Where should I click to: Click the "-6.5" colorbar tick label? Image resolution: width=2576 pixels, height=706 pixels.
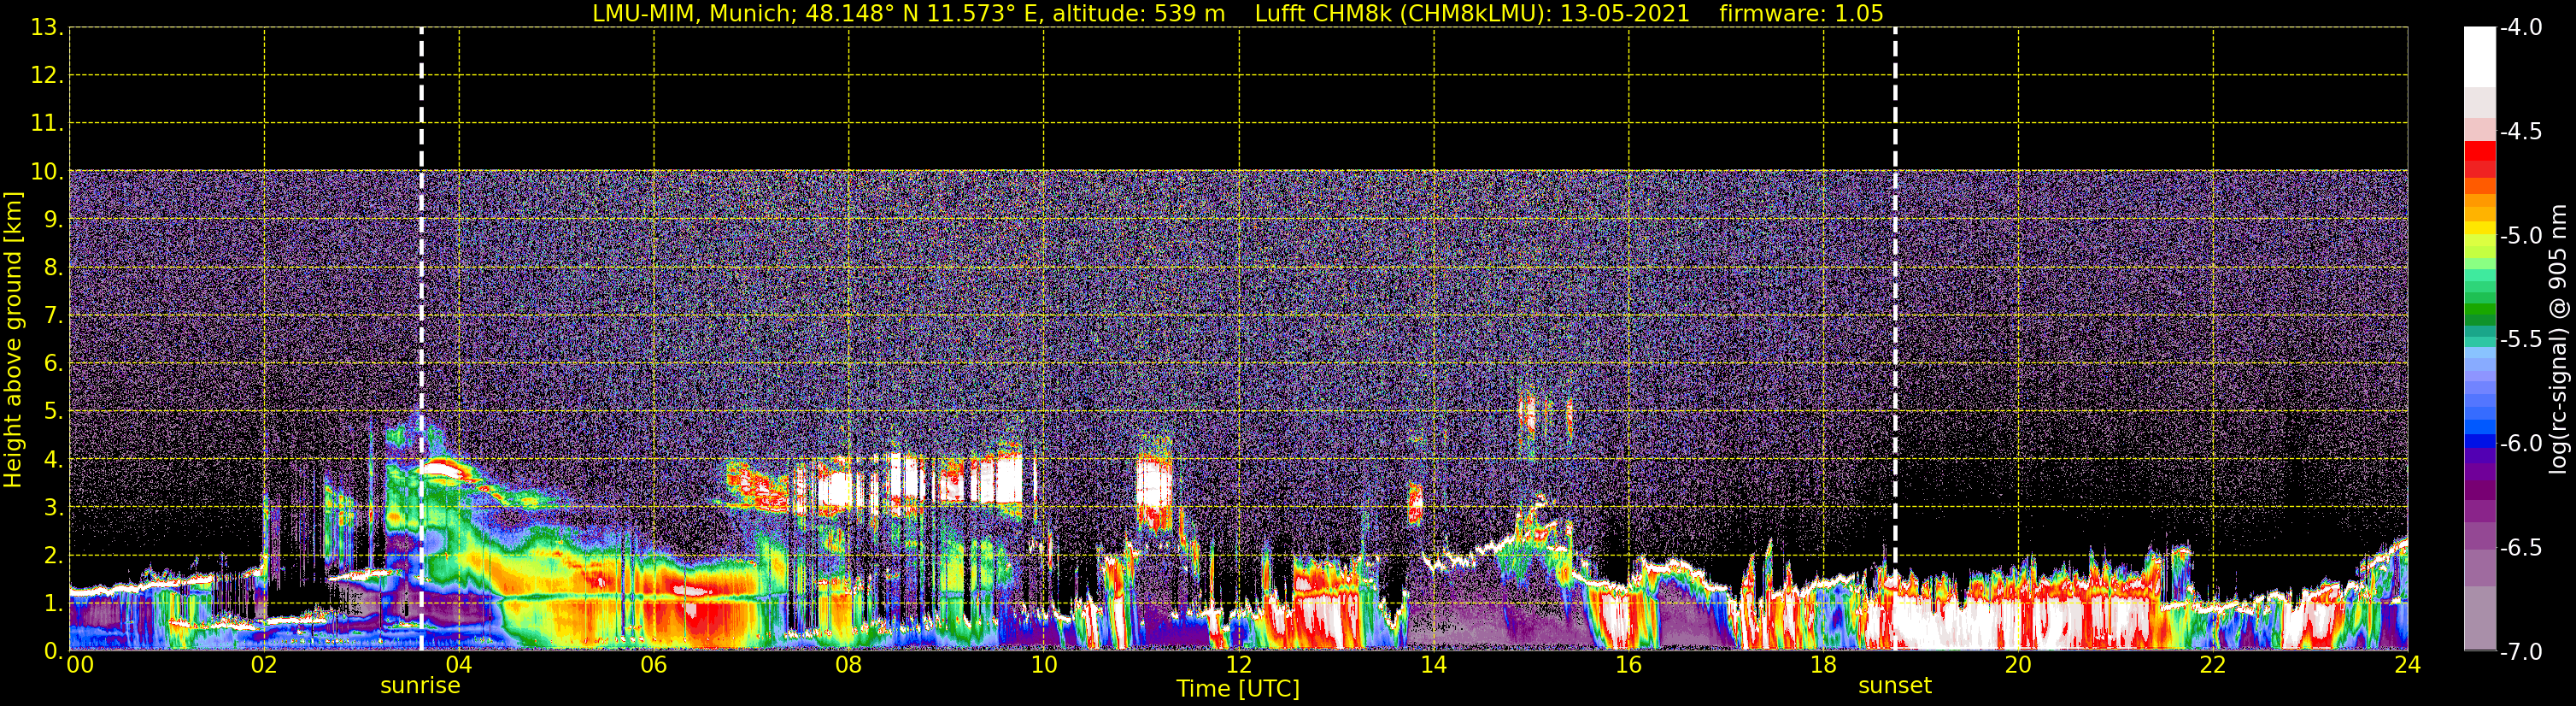point(2521,548)
